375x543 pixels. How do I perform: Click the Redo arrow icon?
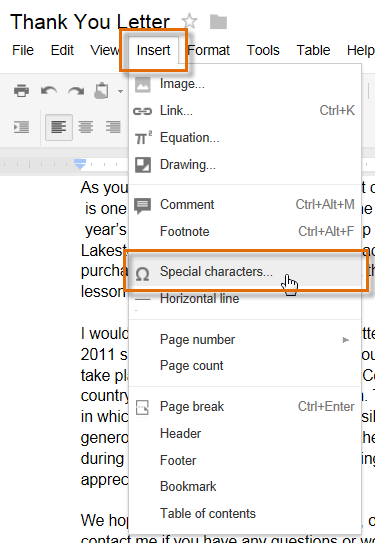pos(76,91)
